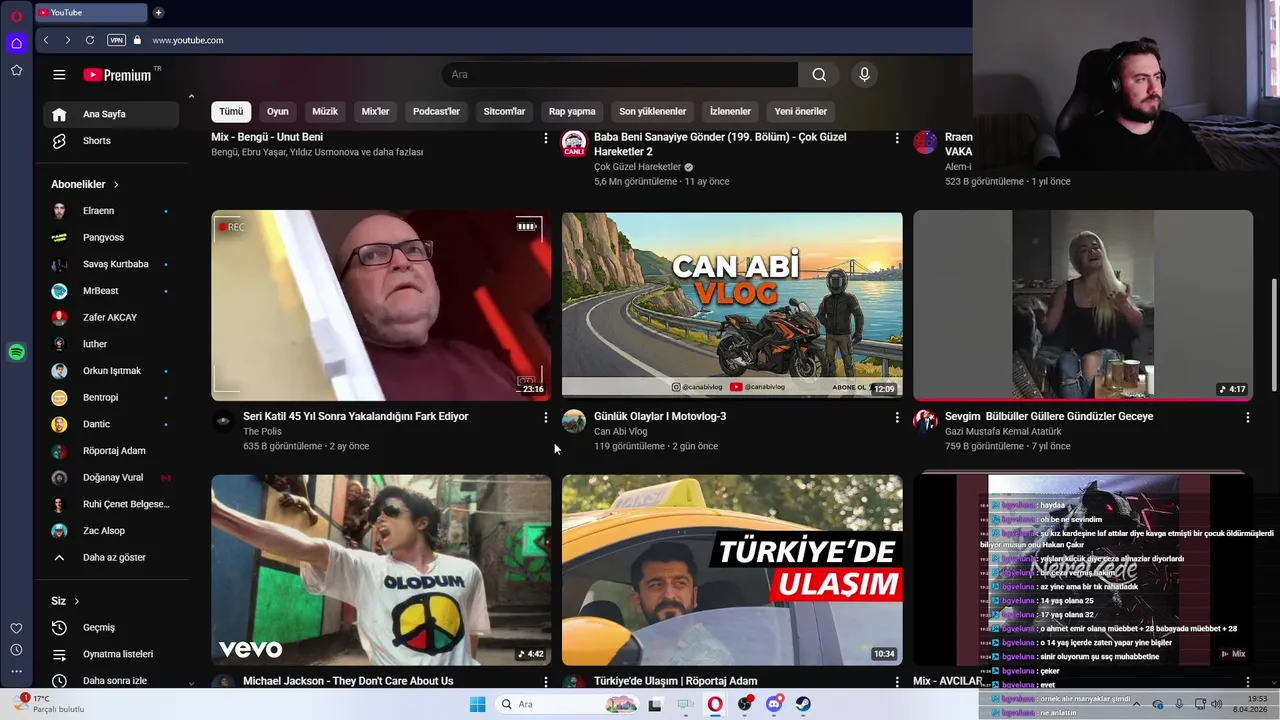Open The Polis channel link
1280x720 pixels.
point(262,432)
